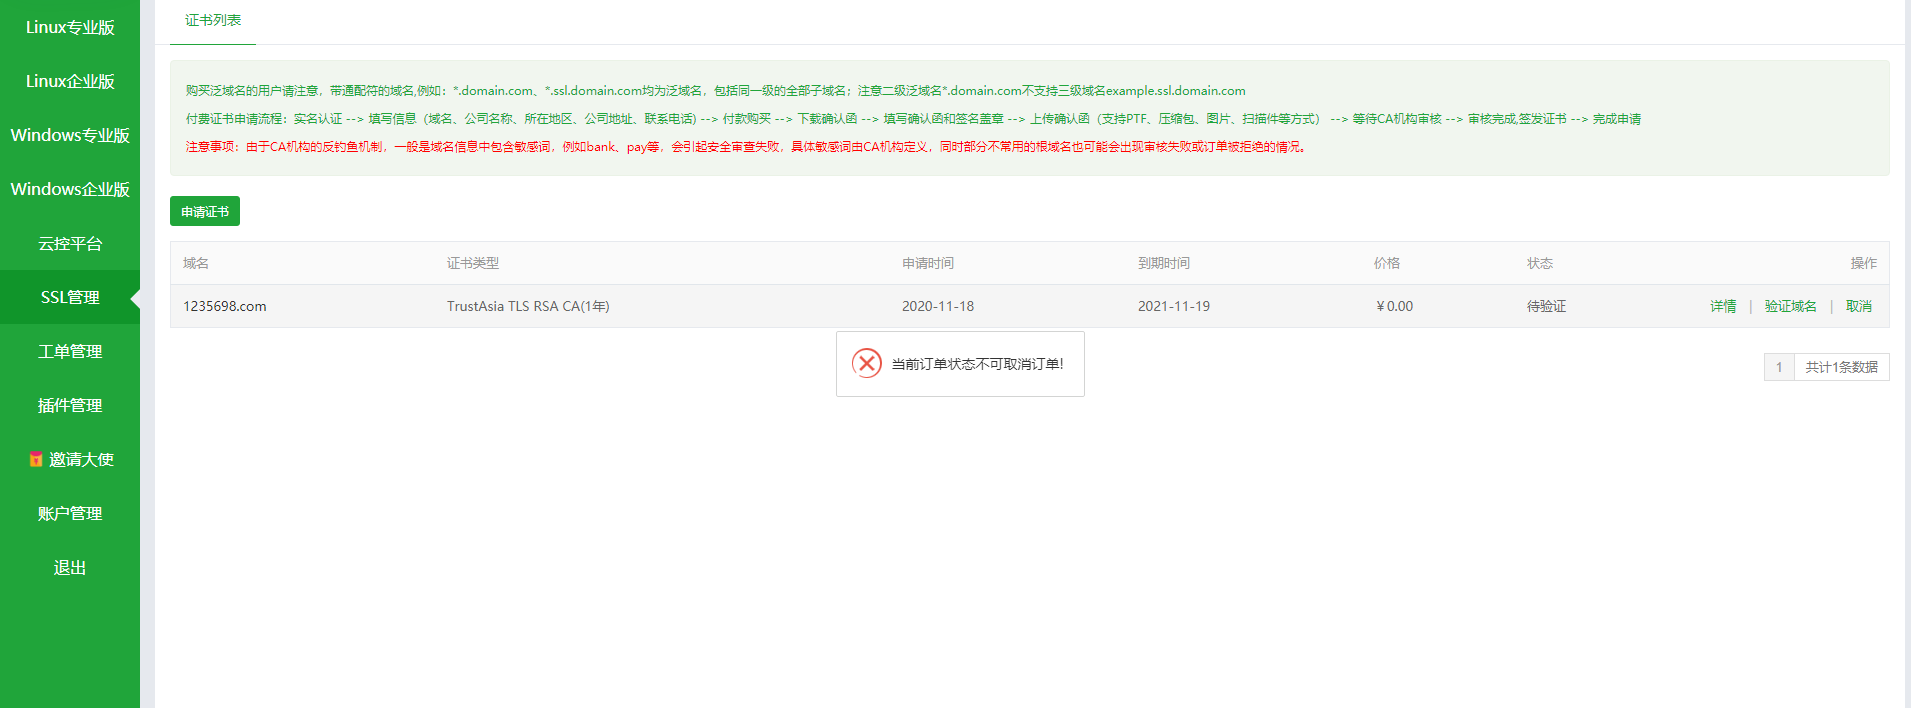This screenshot has width=1911, height=708.
Task: Click the 申请证书 button
Action: click(205, 211)
